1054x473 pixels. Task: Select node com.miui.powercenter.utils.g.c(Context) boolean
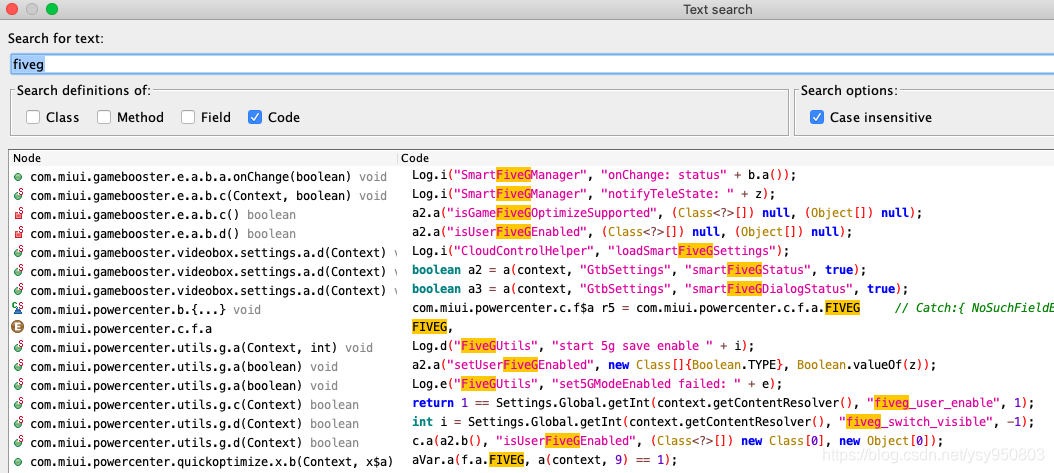pos(194,405)
